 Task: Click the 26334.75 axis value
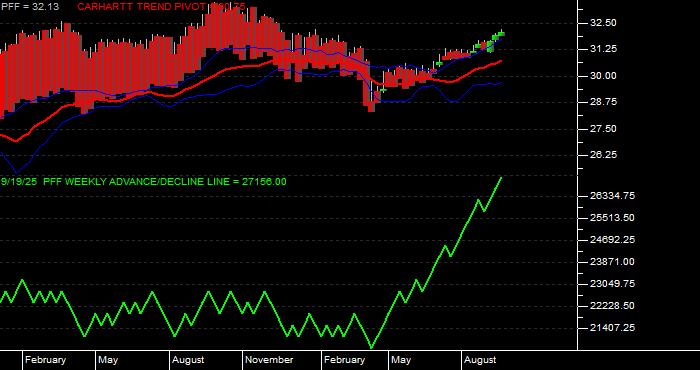click(x=612, y=196)
